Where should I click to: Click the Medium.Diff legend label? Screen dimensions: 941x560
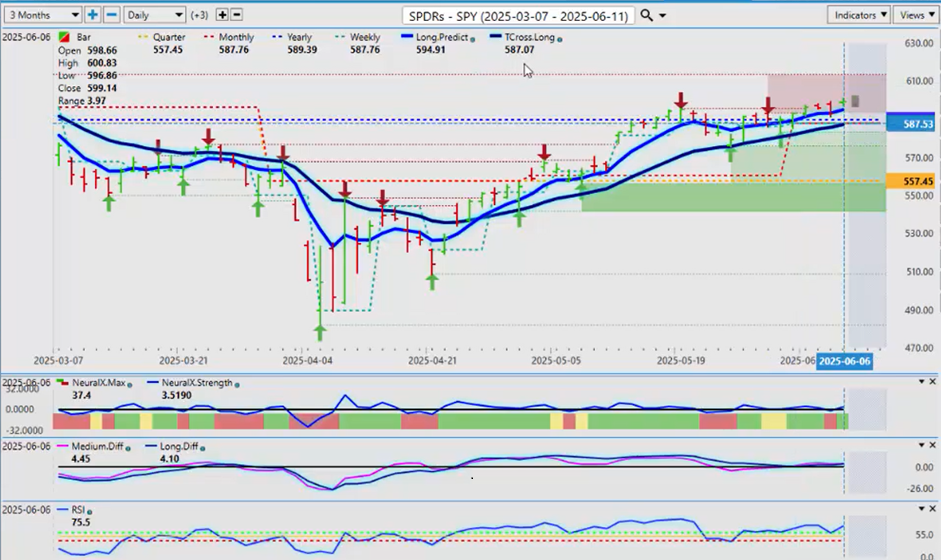click(97, 447)
